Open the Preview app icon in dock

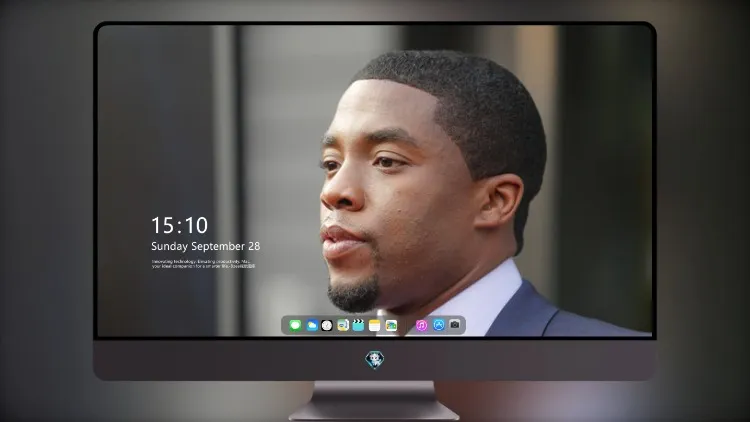pyautogui.click(x=343, y=325)
